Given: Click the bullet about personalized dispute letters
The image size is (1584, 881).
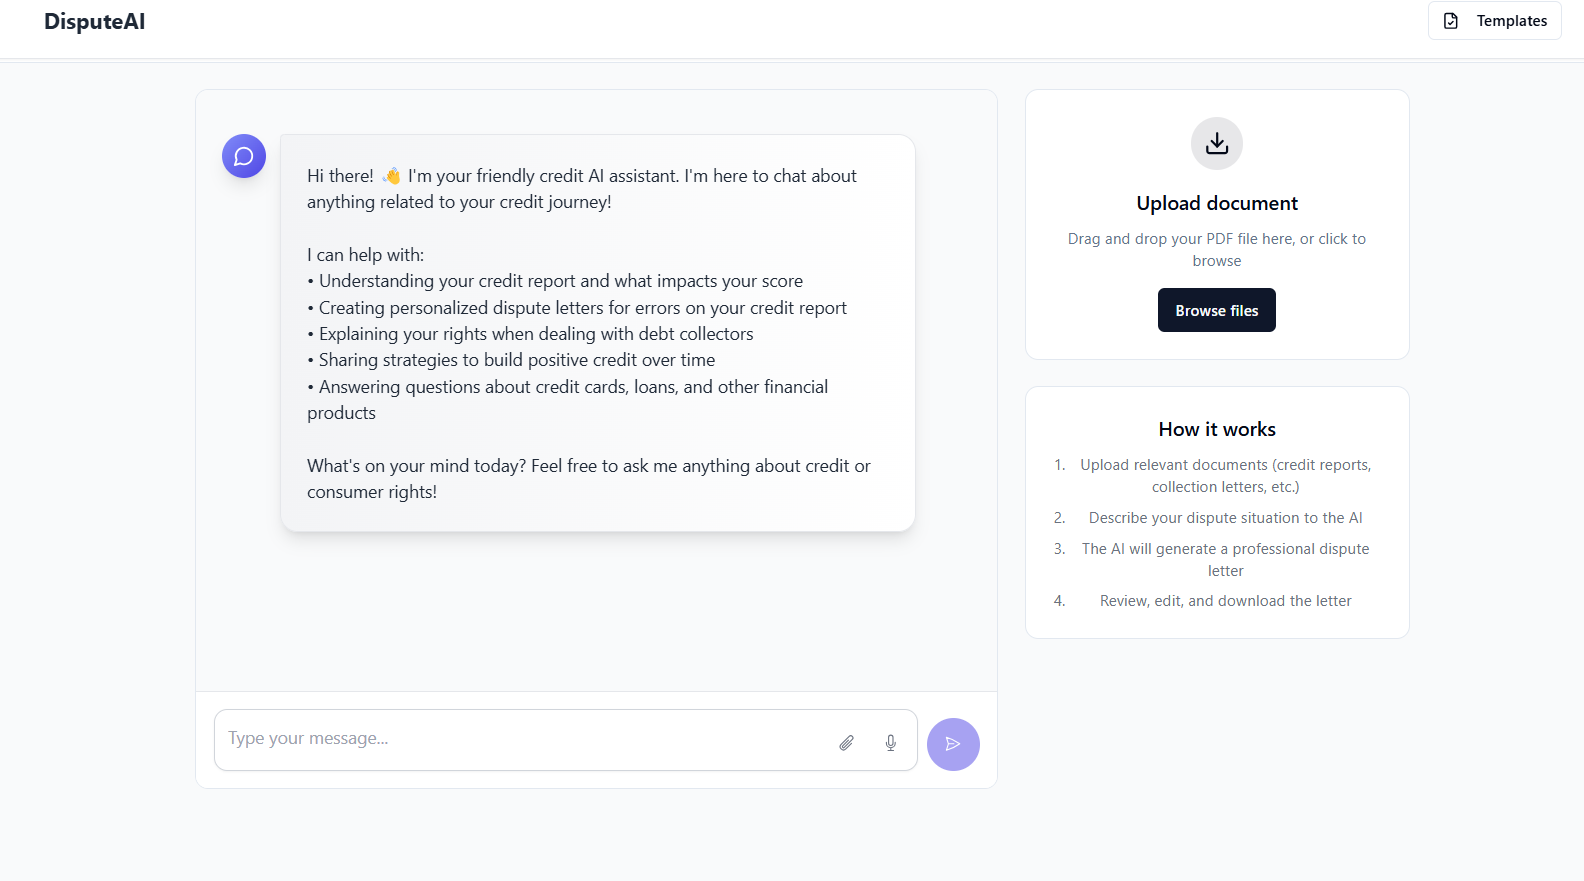Looking at the screenshot, I should pyautogui.click(x=577, y=308).
